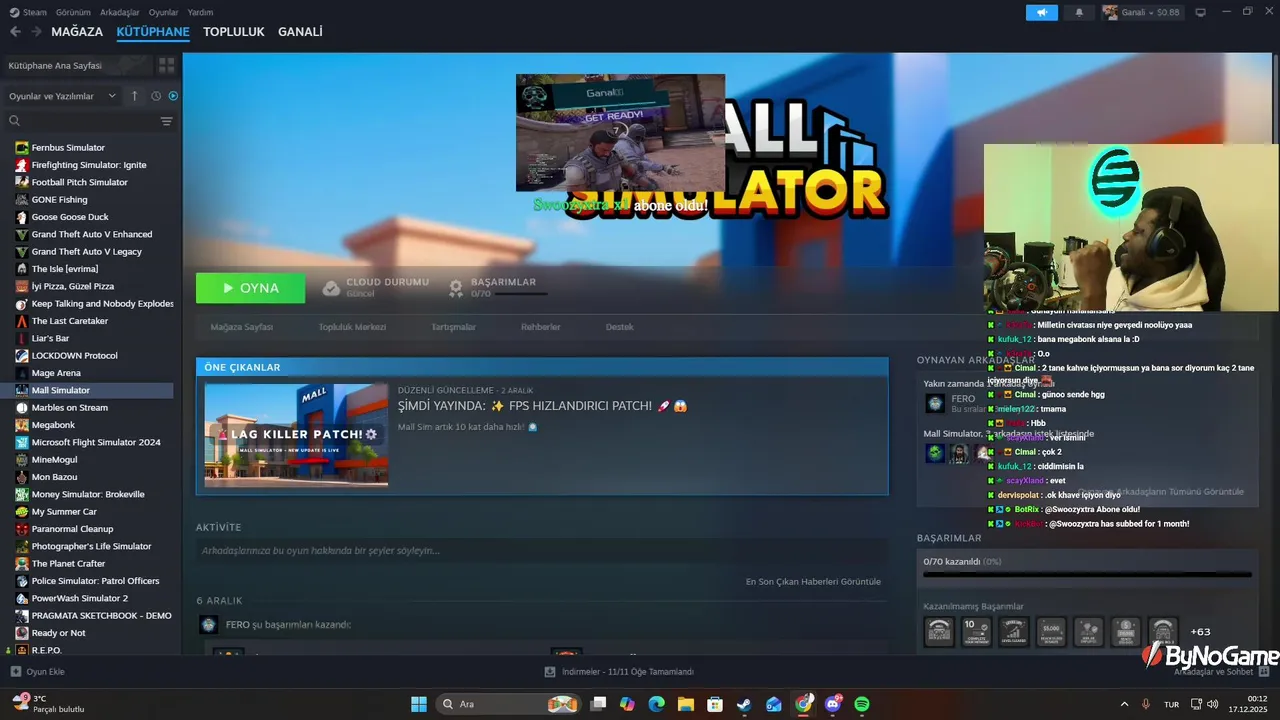The height and width of the screenshot is (720, 1280).
Task: Click the Megabonk game icon
Action: click(x=22, y=425)
